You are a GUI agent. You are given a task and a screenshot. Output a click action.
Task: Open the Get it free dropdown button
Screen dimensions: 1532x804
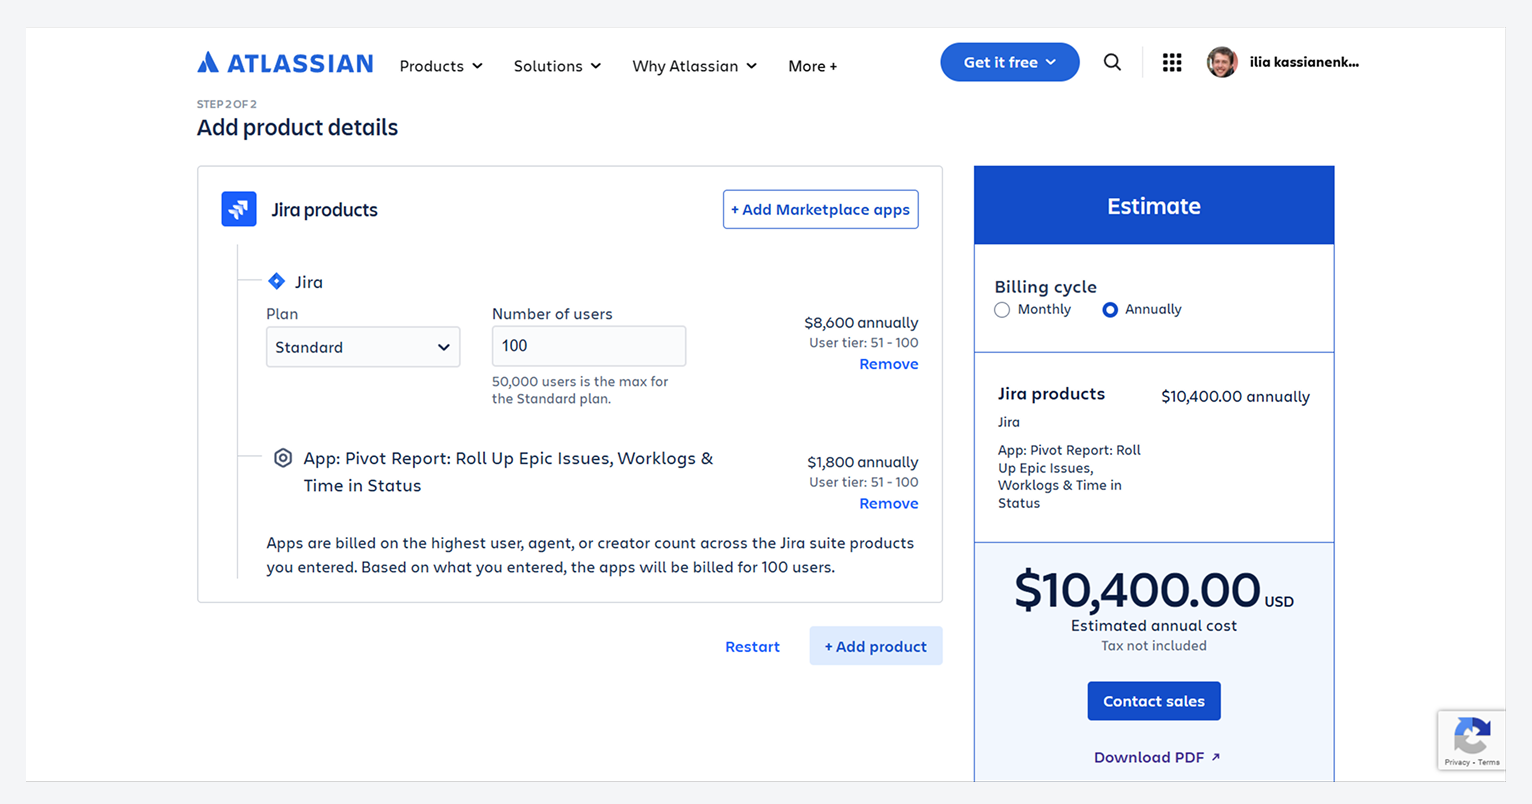pos(1010,62)
